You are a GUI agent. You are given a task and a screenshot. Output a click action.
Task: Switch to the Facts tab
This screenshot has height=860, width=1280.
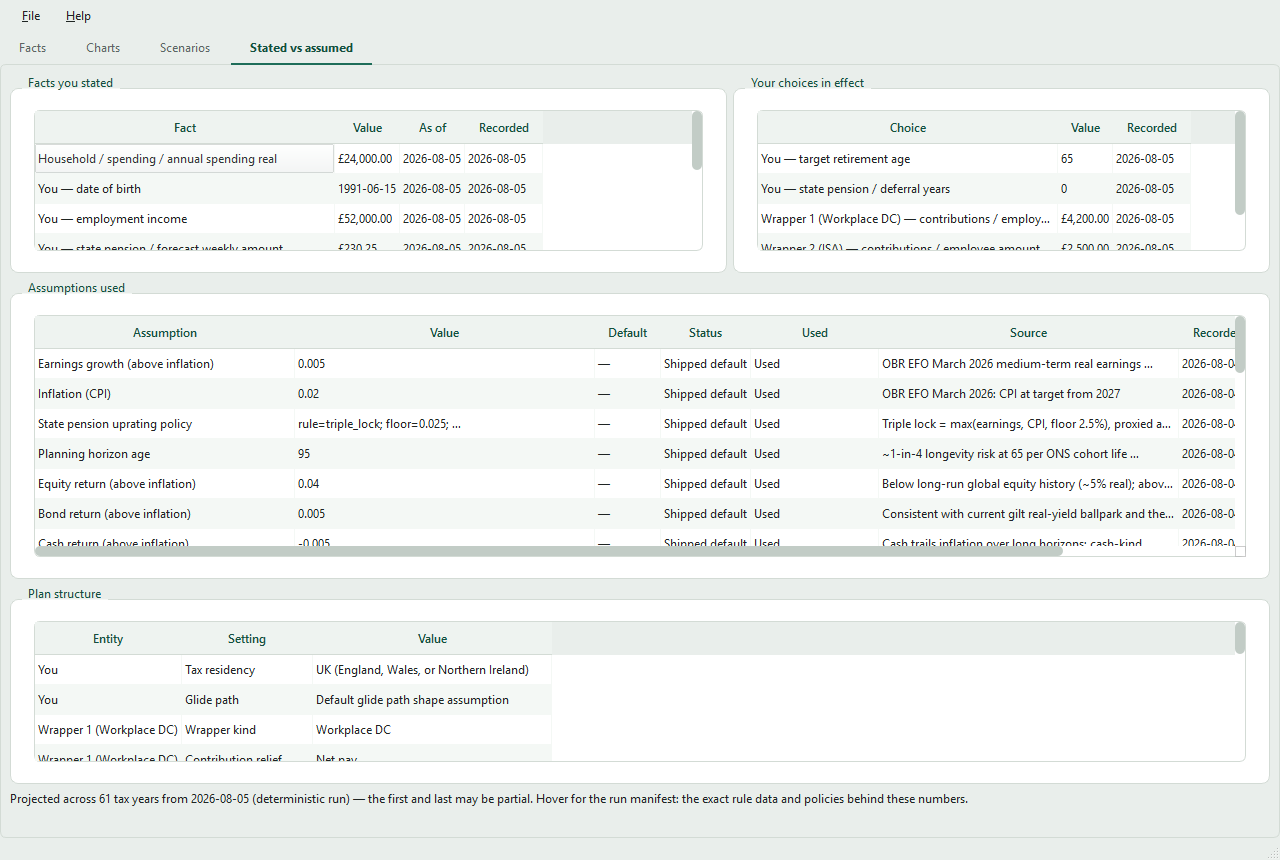[33, 48]
